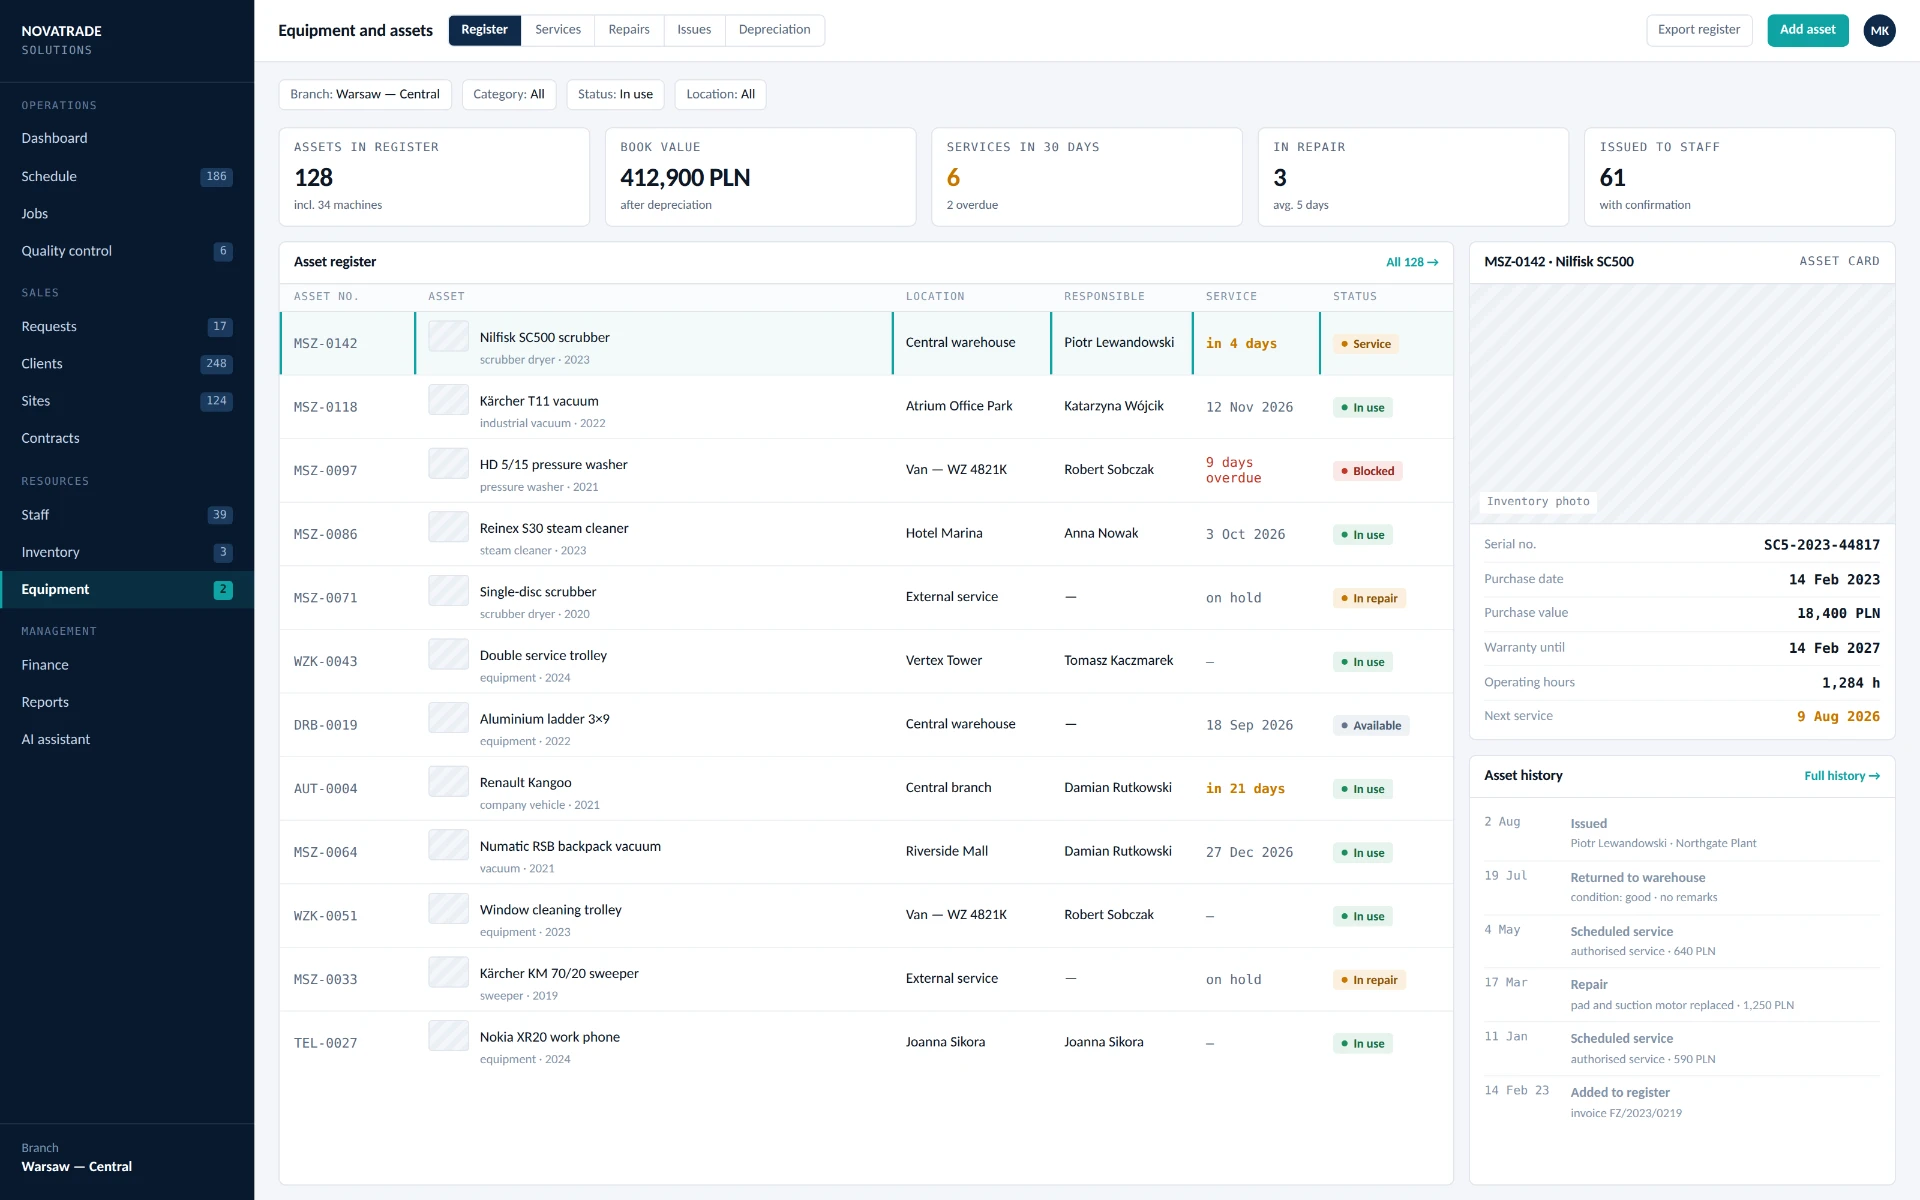This screenshot has width=1920, height=1200.
Task: Open the Category: All filter
Action: tap(508, 94)
